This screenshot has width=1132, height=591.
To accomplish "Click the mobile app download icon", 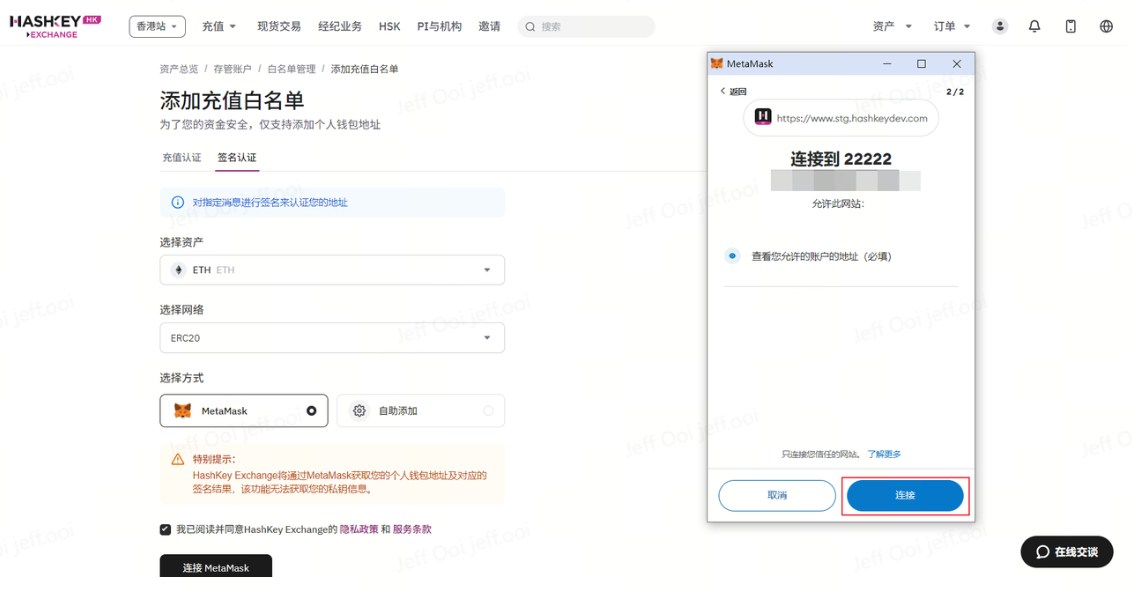I will [x=1071, y=26].
